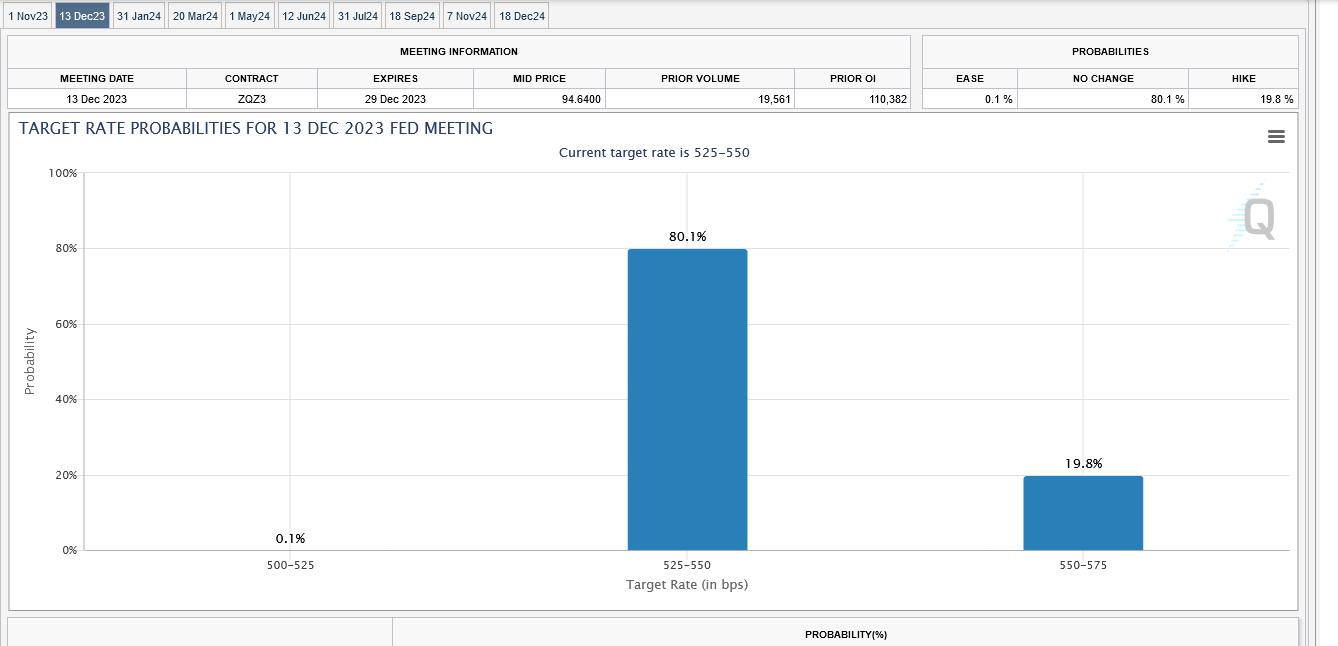The width and height of the screenshot is (1338, 646).
Task: Click the NO CHANGE column header
Action: click(x=1103, y=78)
